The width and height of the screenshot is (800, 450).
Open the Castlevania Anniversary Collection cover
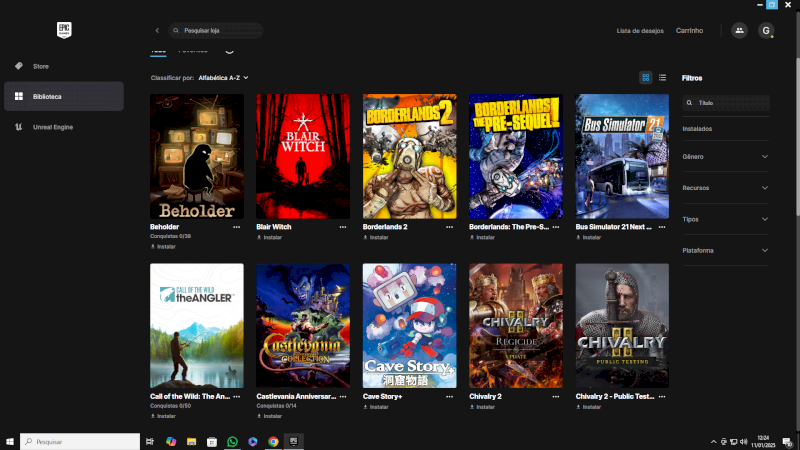click(303, 326)
